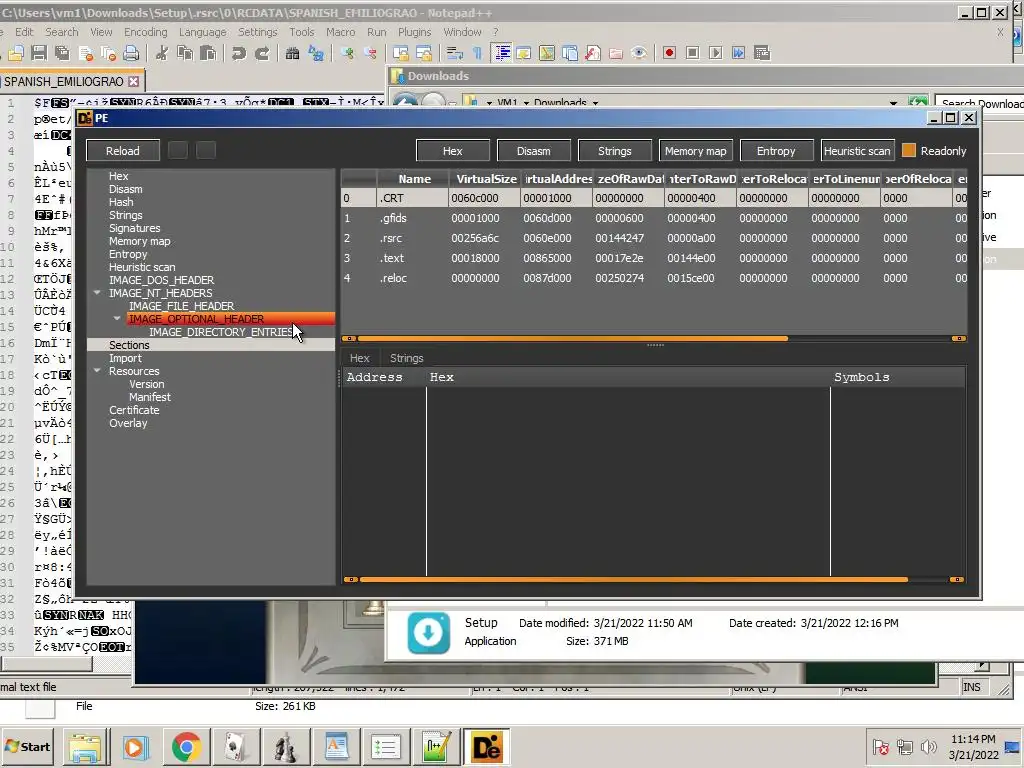Click Redo arrow in Notepad++ toolbar

pyautogui.click(x=262, y=54)
